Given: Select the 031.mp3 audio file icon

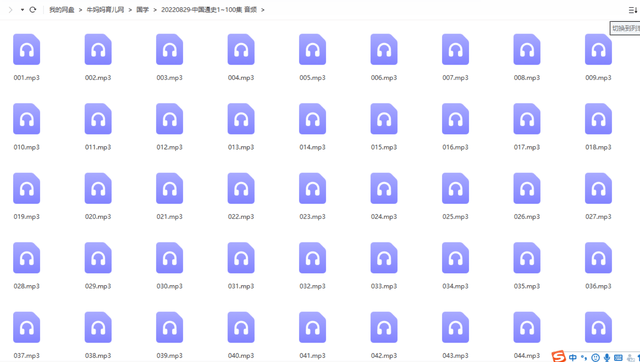Looking at the screenshot, I should (x=241, y=258).
